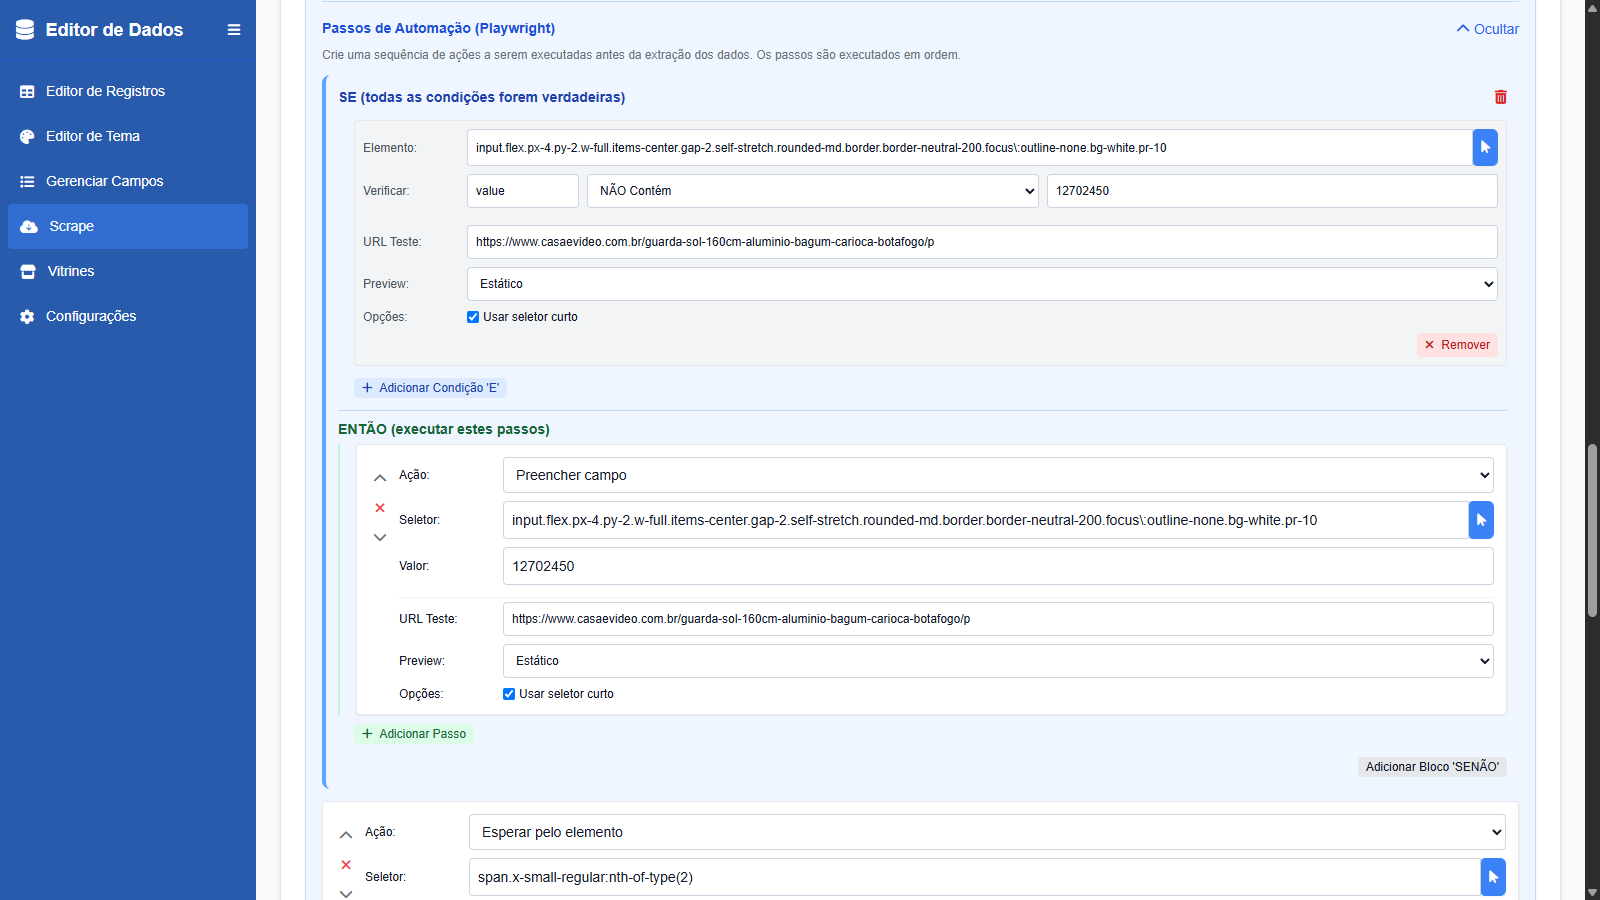This screenshot has height=900, width=1600.
Task: Delete the Preencher campo step with red X
Action: click(x=380, y=508)
